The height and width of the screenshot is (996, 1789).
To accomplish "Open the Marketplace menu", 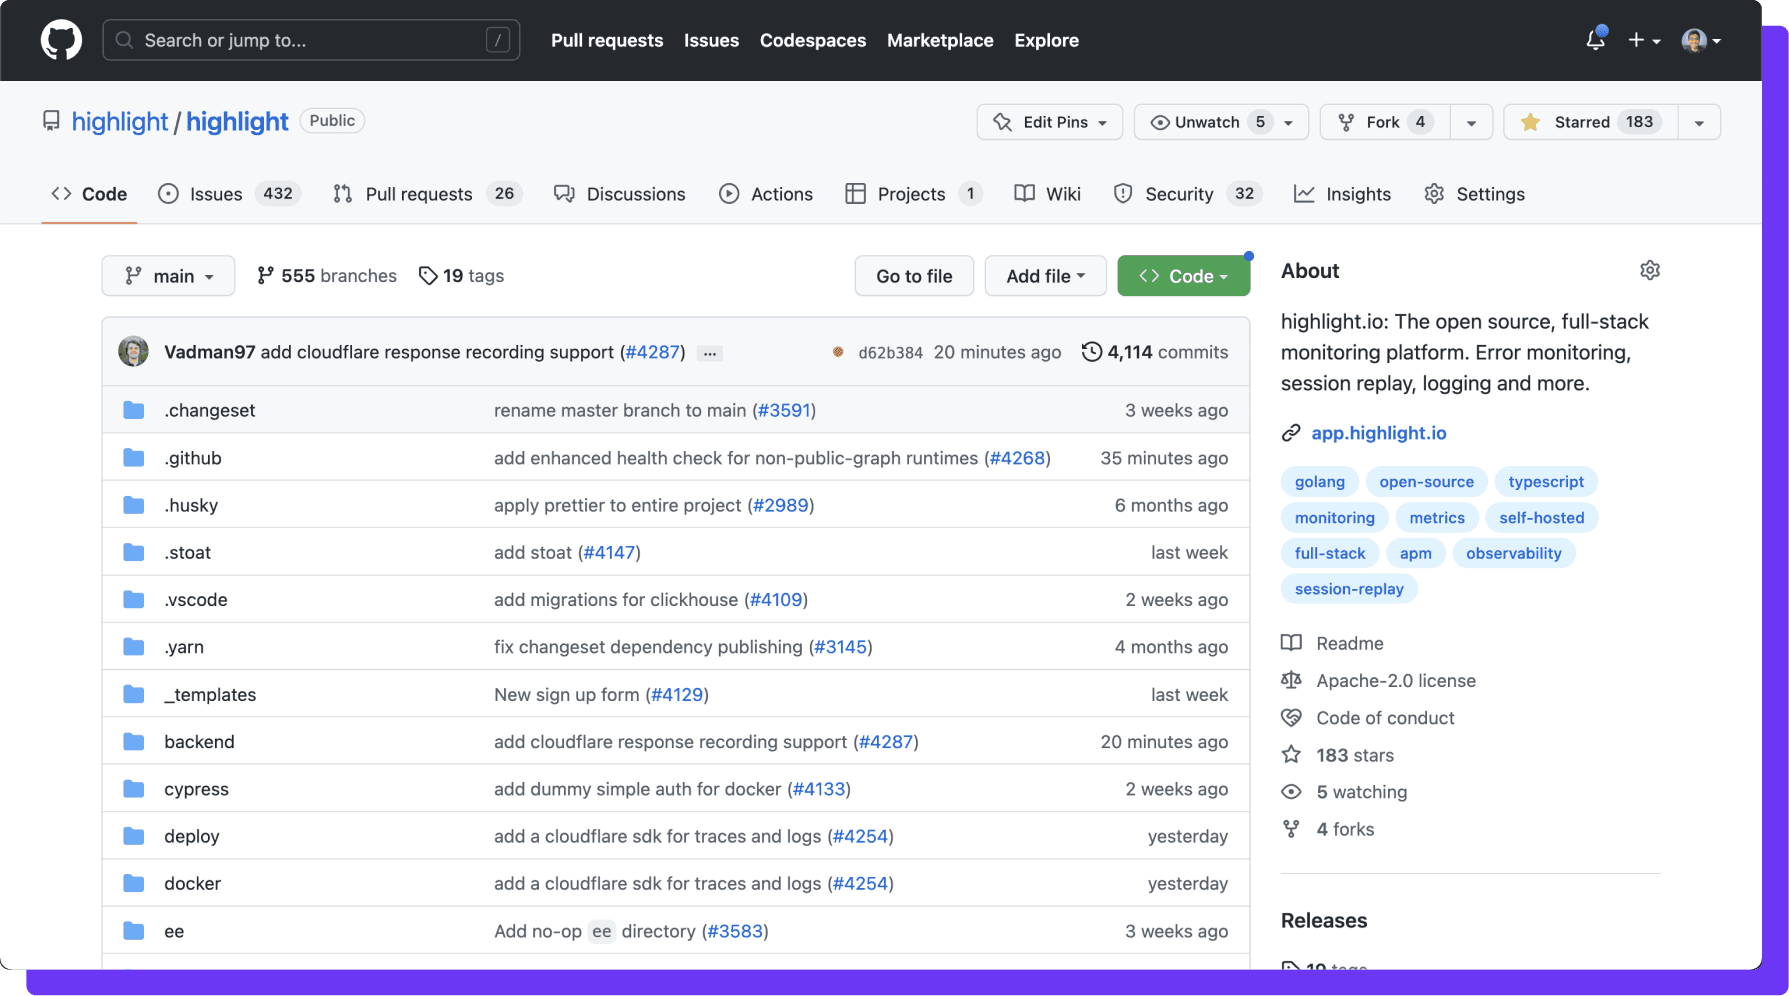I will pos(940,40).
